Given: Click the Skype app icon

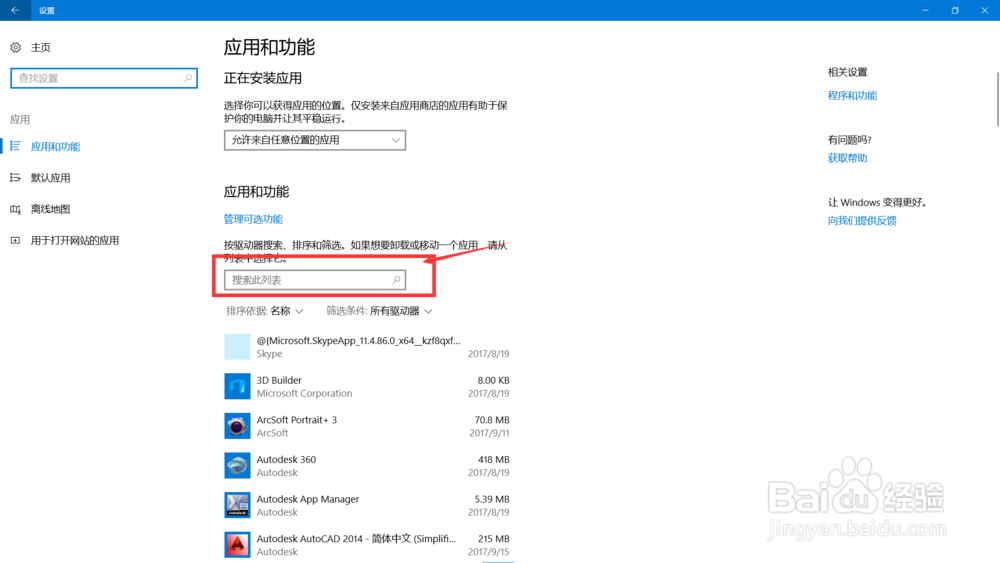Looking at the screenshot, I should coord(237,347).
